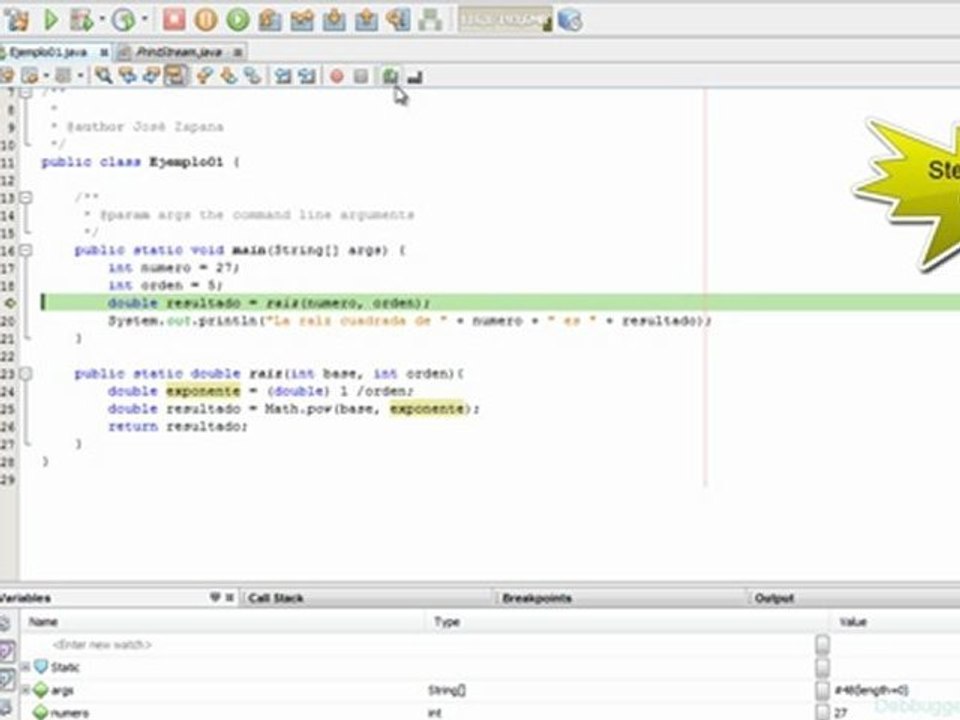Sort variables by the Value column header
This screenshot has width=960, height=720.
tap(895, 621)
